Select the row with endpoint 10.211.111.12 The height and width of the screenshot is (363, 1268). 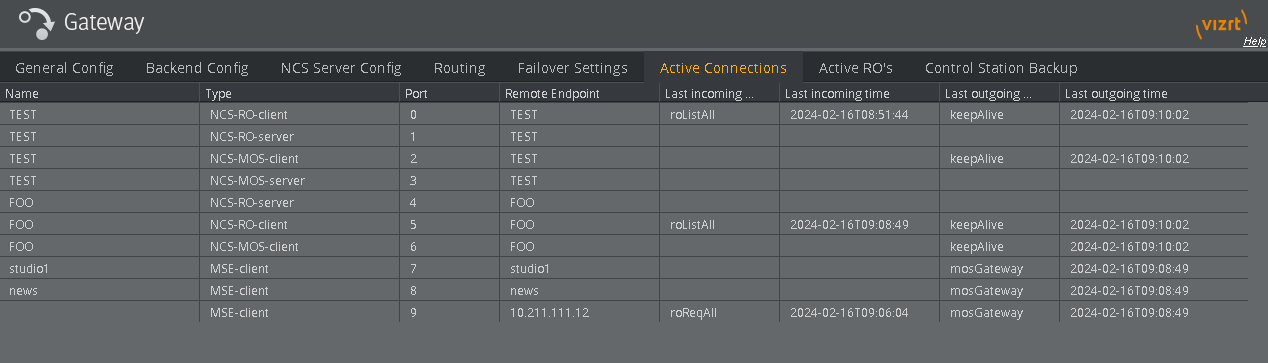coord(624,313)
